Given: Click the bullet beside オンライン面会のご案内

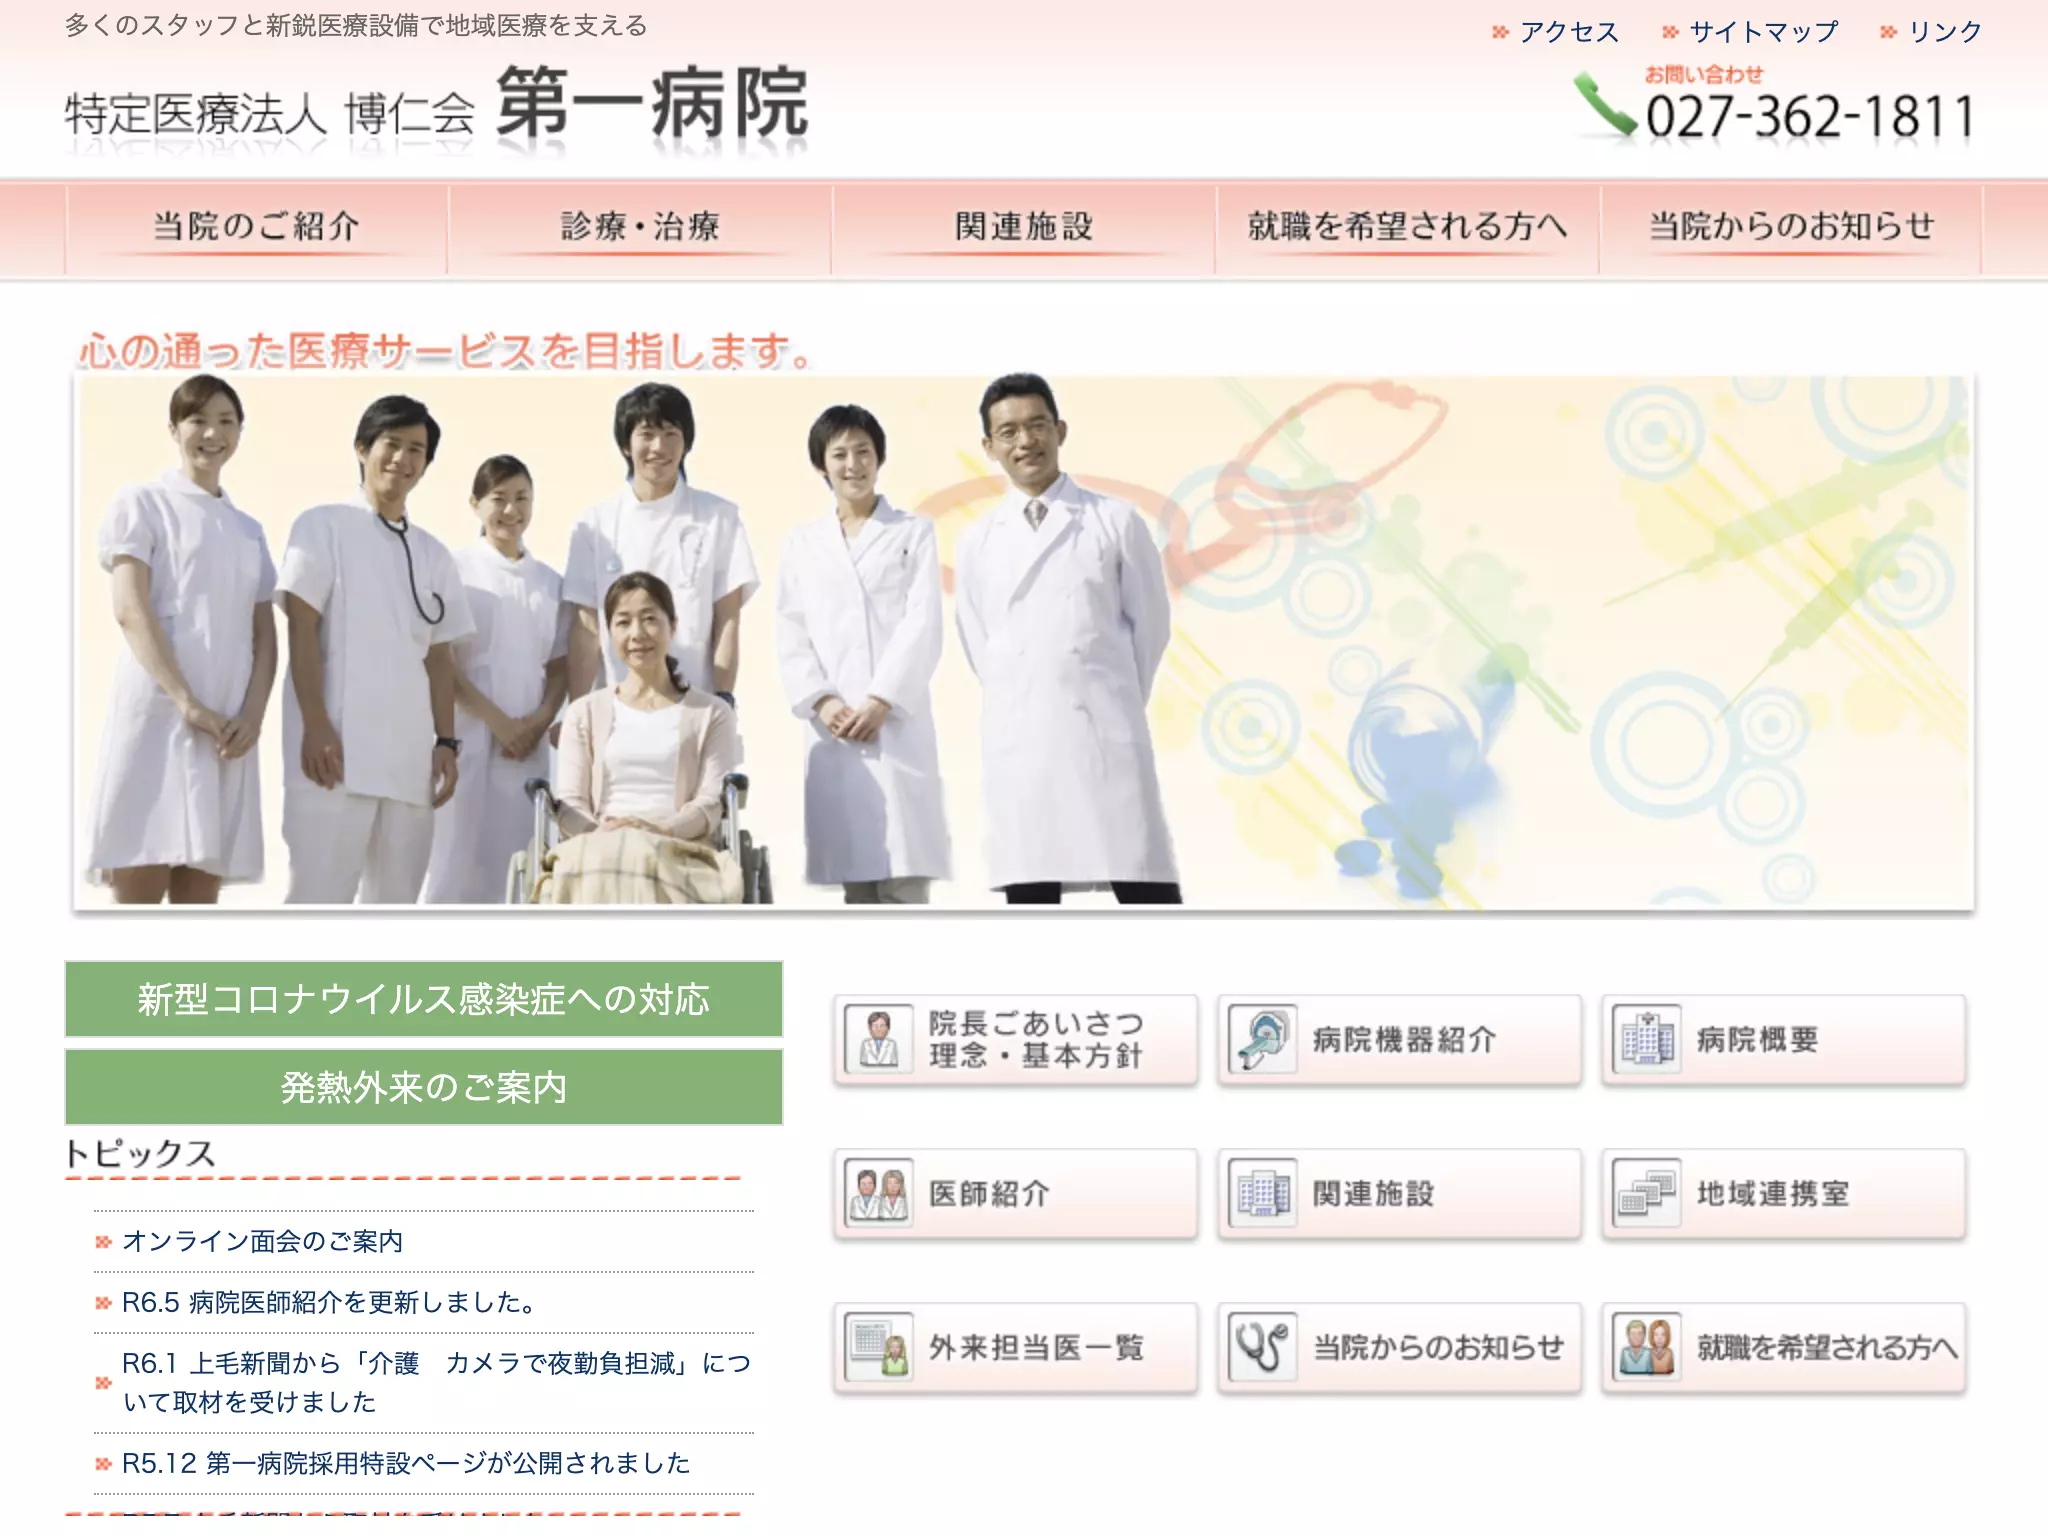Looking at the screenshot, I should pos(103,1242).
